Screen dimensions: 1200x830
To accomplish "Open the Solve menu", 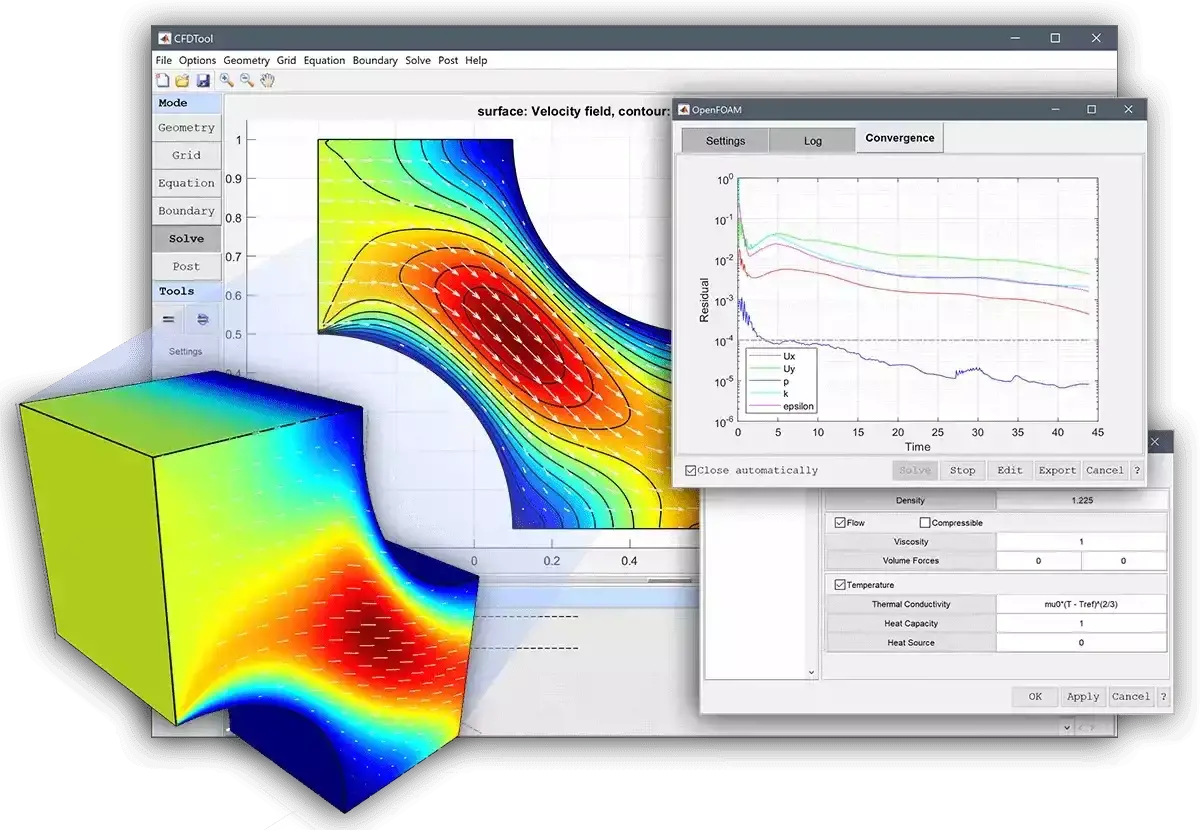I will tap(418, 60).
